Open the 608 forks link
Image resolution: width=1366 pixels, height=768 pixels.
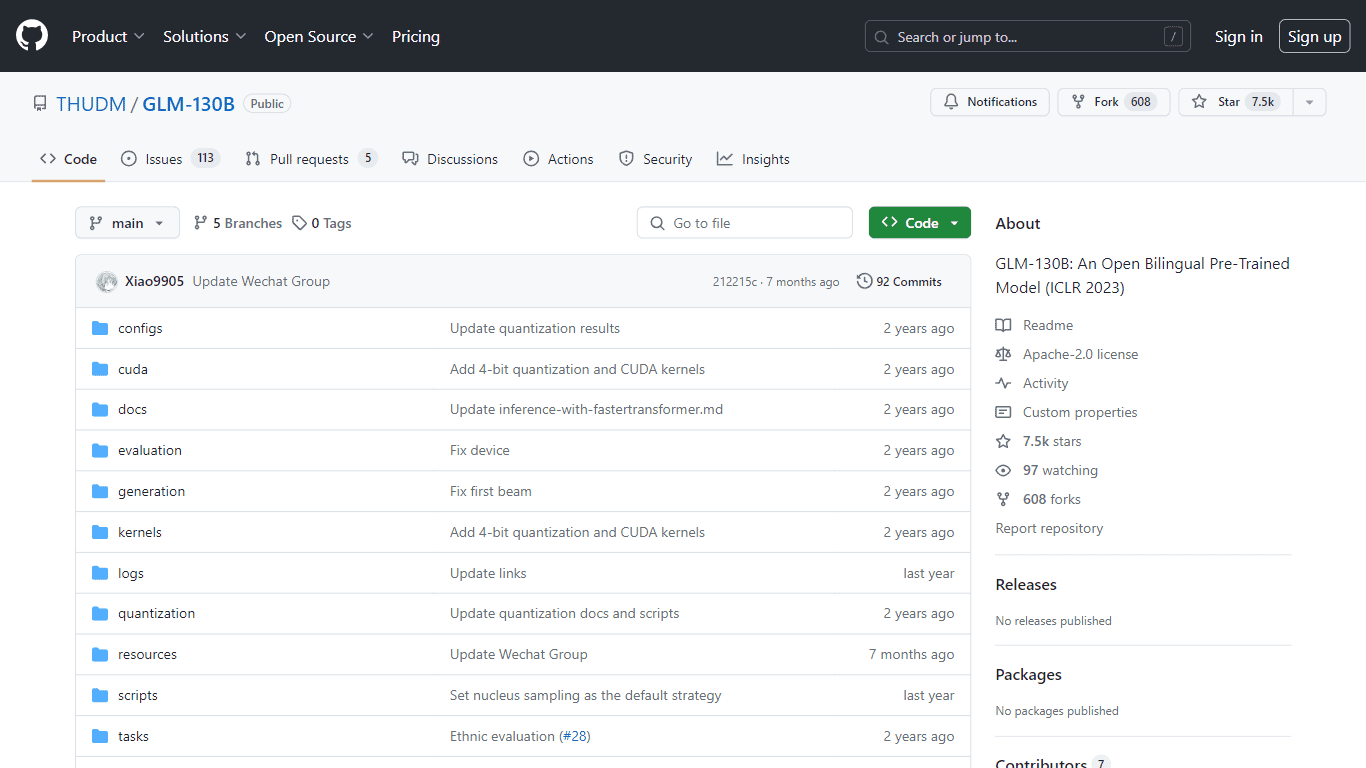pyautogui.click(x=1051, y=499)
